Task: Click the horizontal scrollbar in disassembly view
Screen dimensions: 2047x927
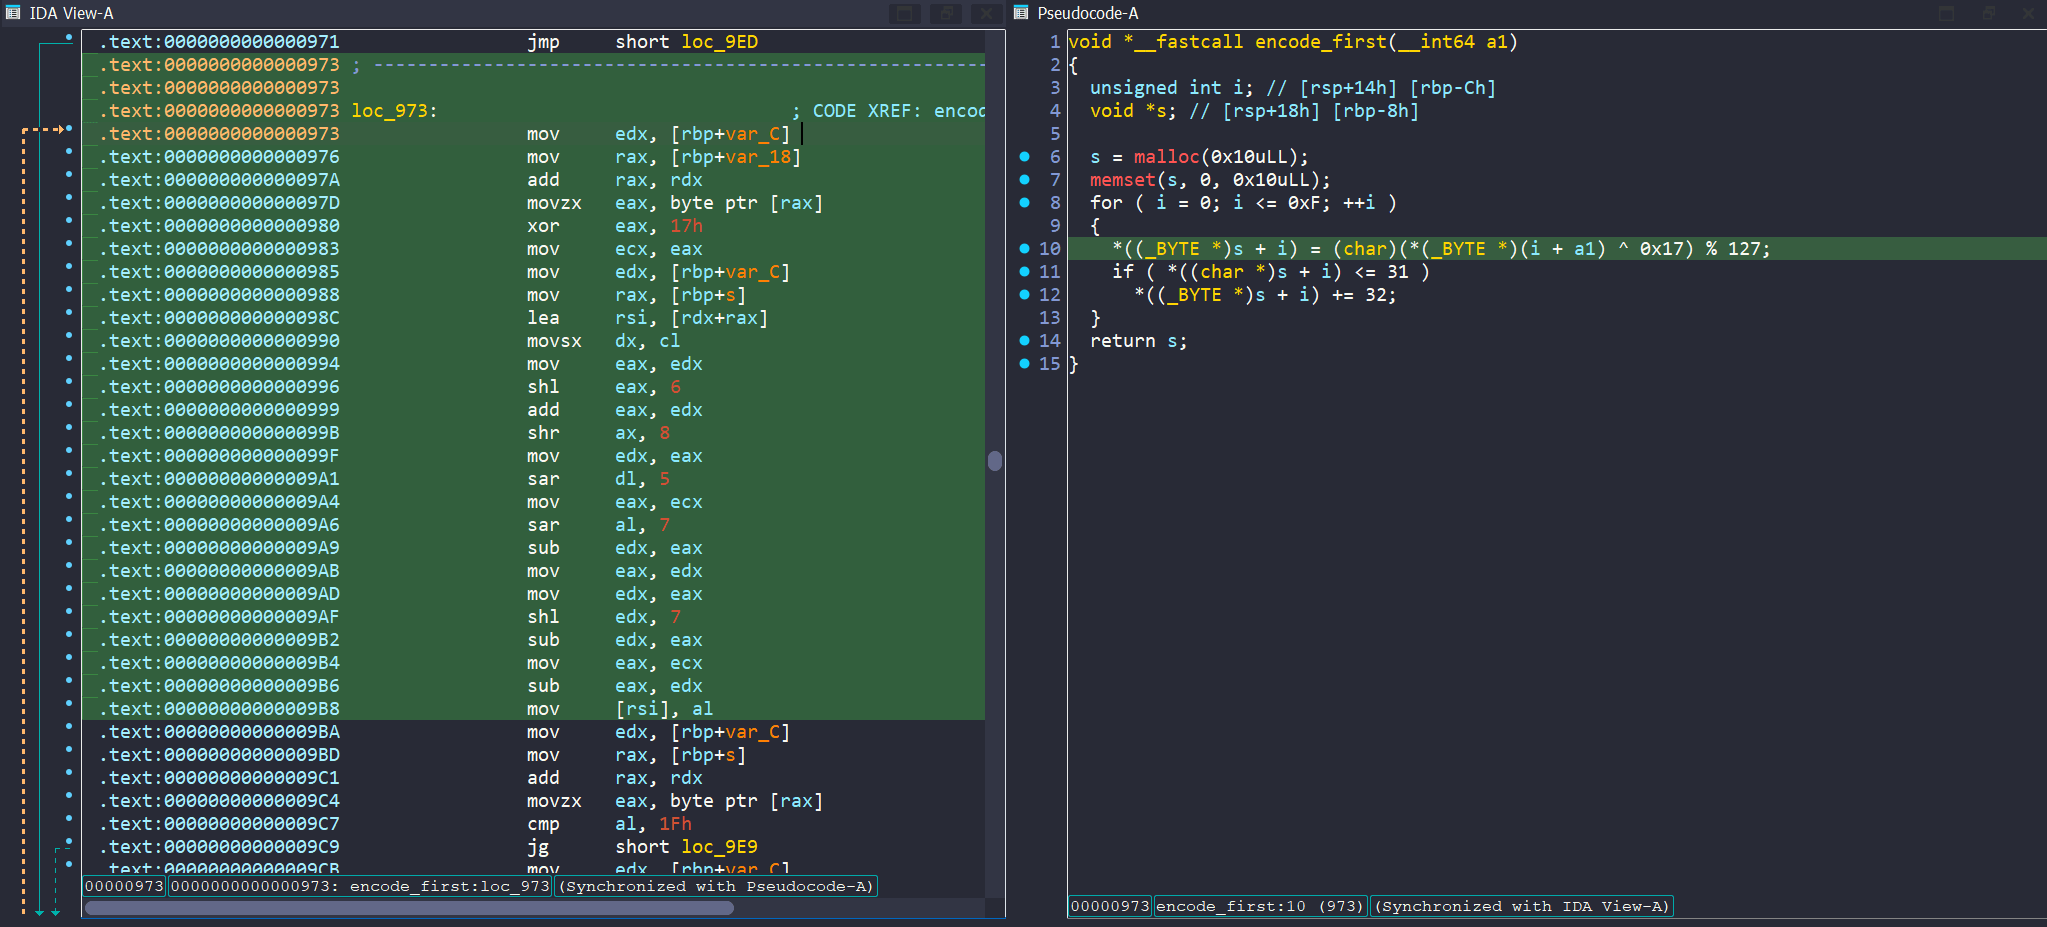Action: click(x=410, y=908)
